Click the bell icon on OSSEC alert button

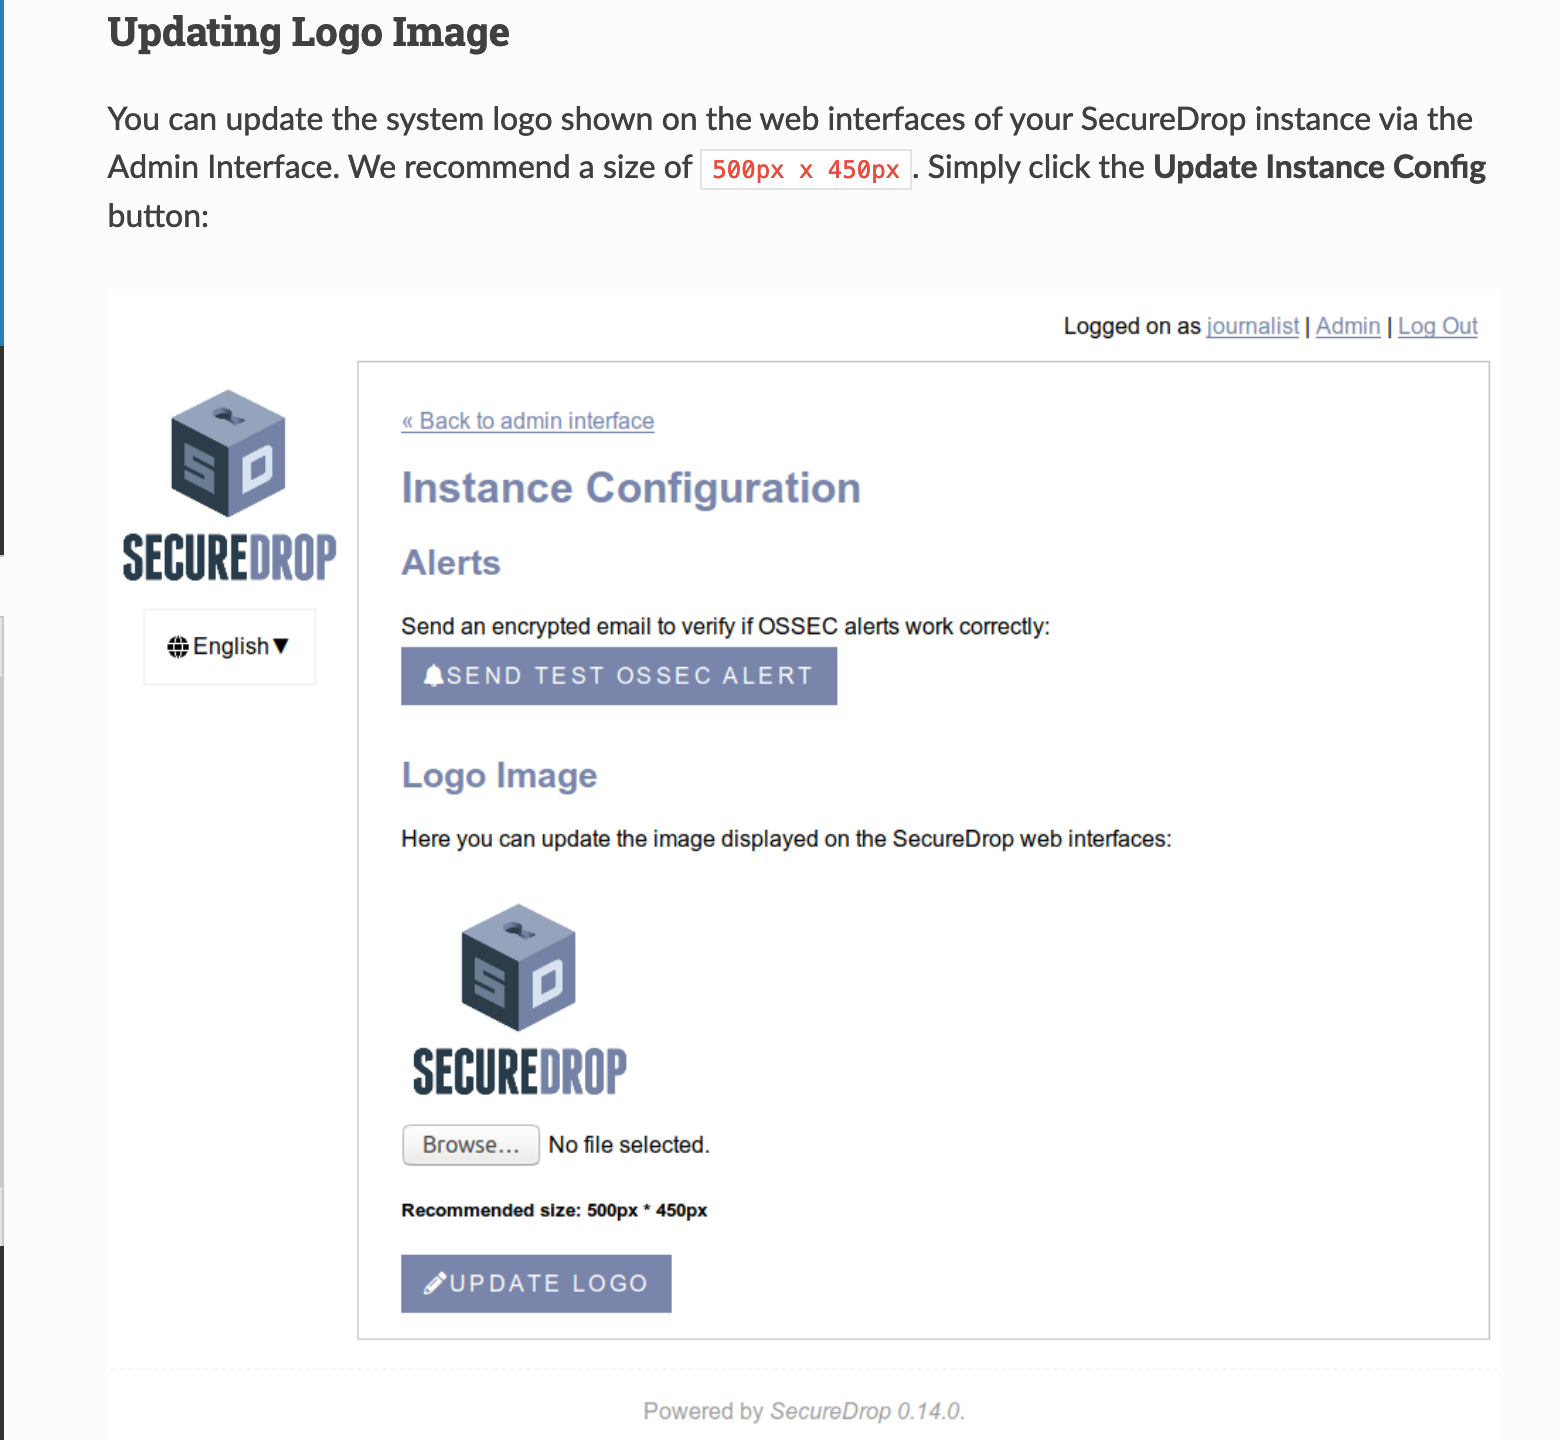pyautogui.click(x=433, y=676)
